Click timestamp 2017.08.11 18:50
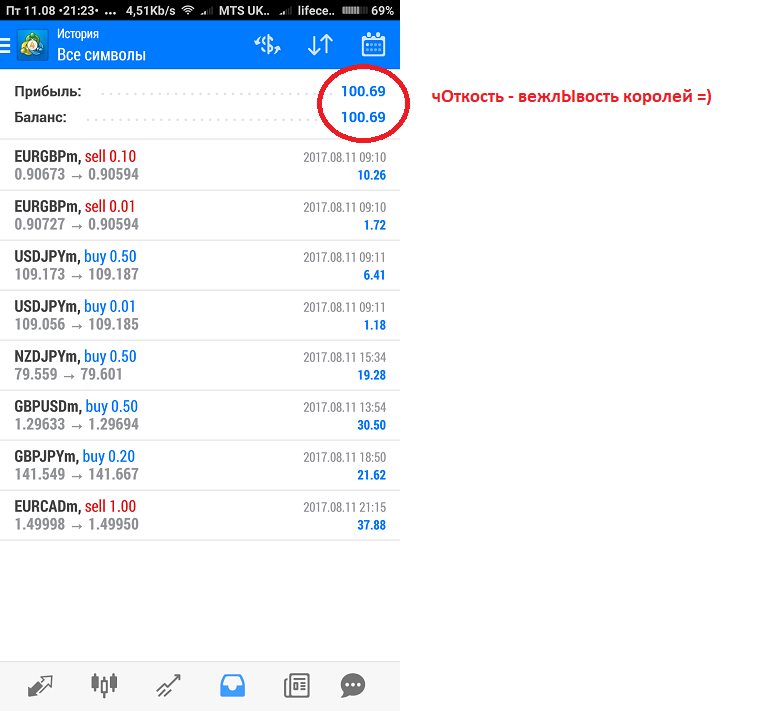Image resolution: width=761 pixels, height=711 pixels. tap(345, 458)
